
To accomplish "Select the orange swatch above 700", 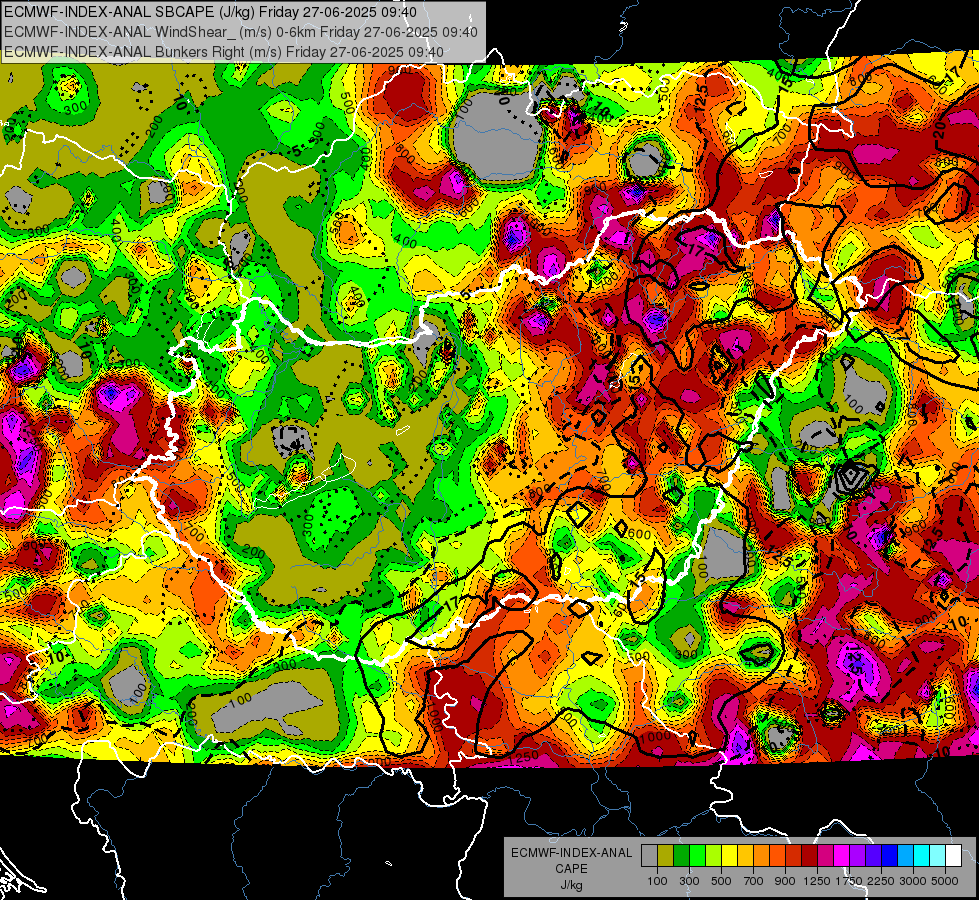I will pyautogui.click(x=762, y=855).
